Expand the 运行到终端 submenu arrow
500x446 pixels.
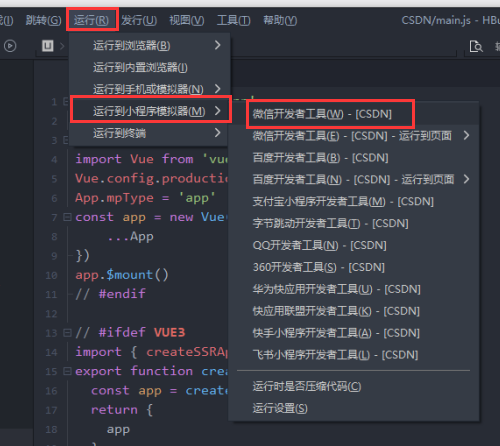tap(217, 133)
